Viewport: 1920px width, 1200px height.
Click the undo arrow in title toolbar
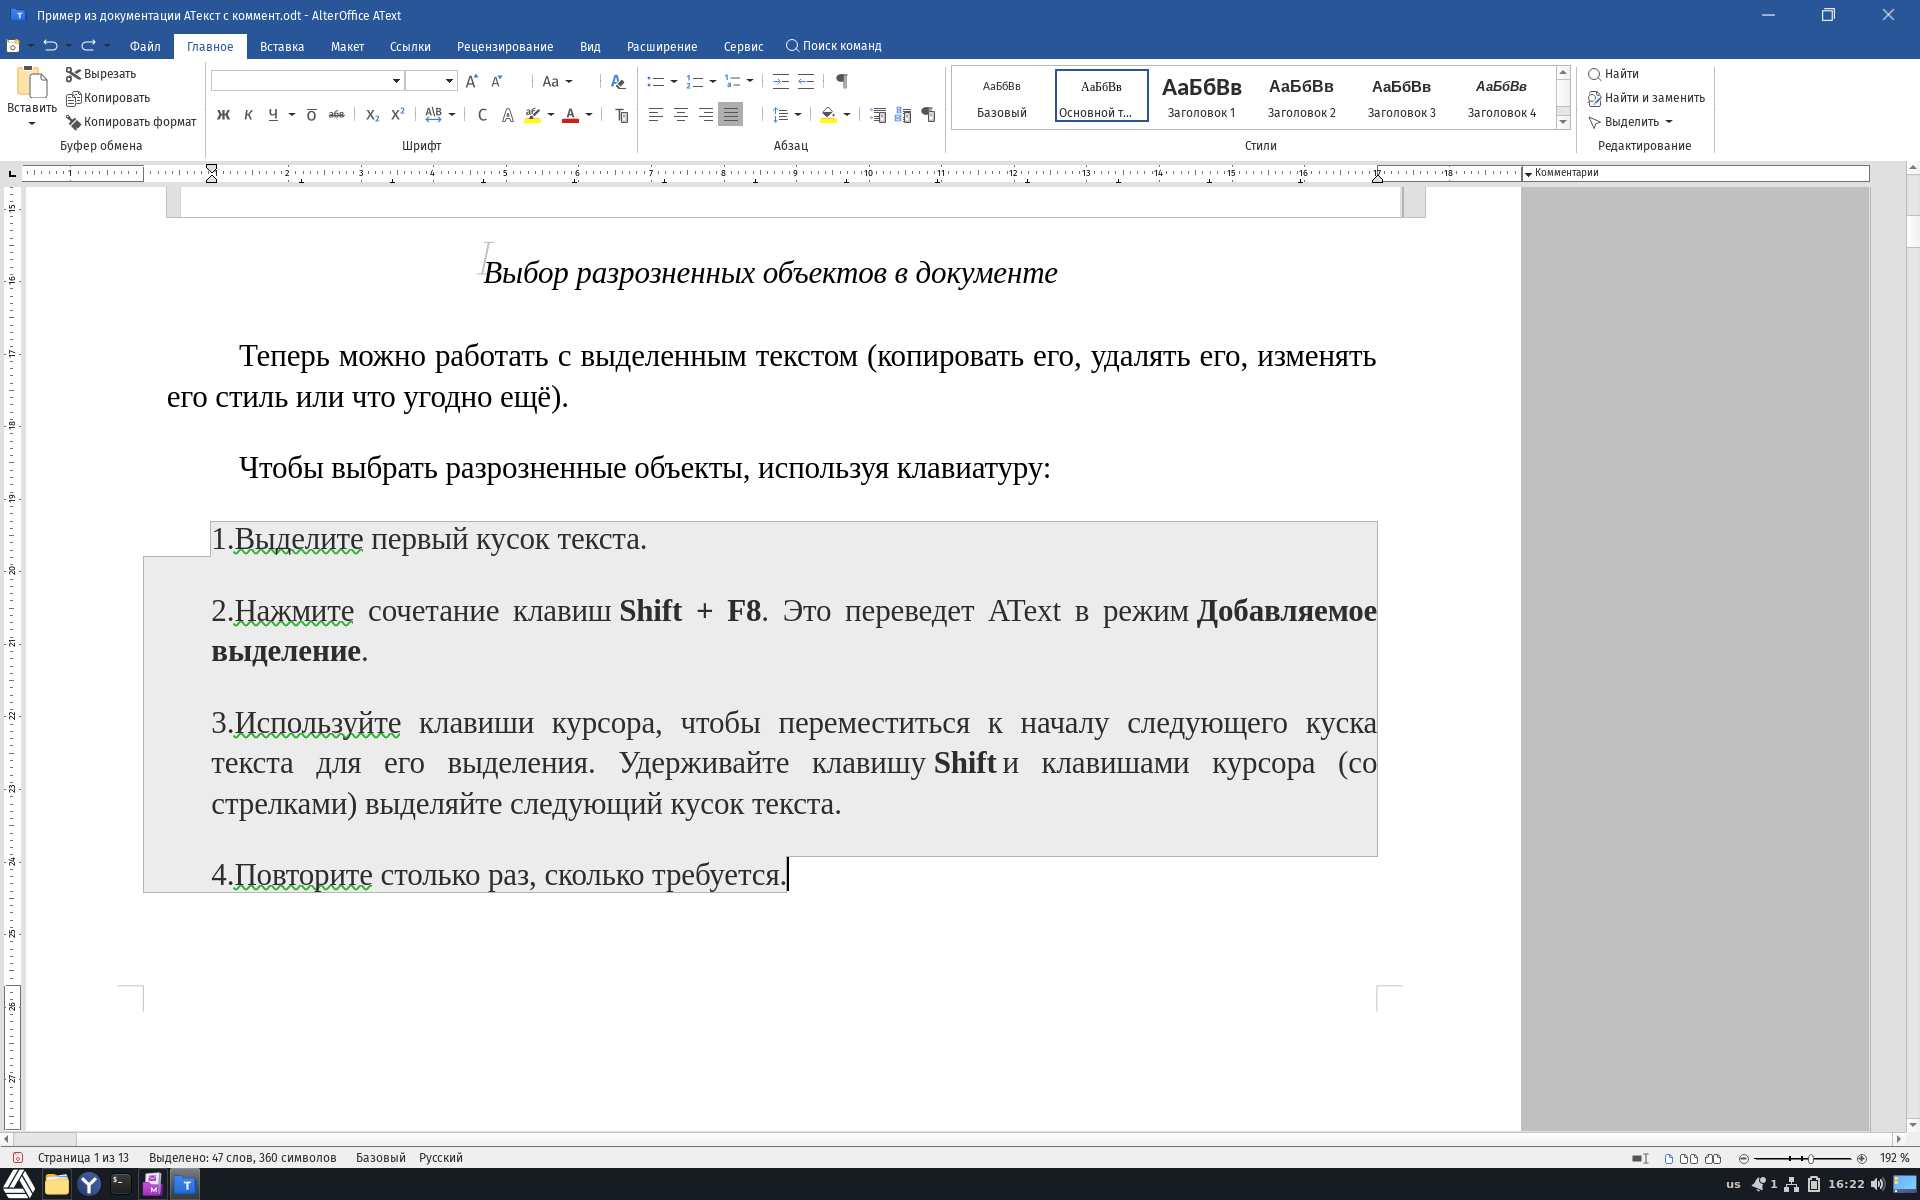pyautogui.click(x=50, y=45)
